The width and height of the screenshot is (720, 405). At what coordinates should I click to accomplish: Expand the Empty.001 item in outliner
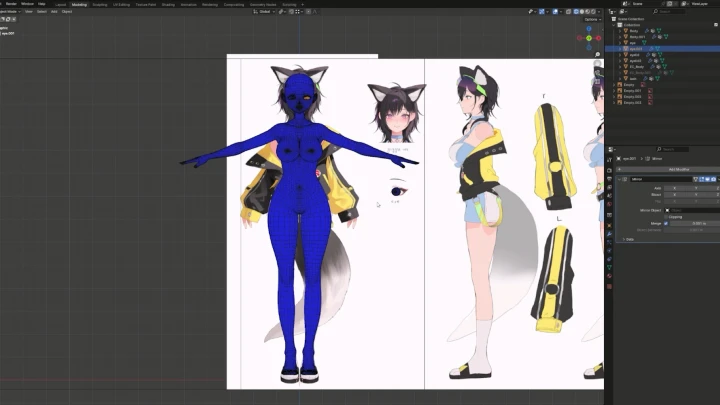[x=614, y=91]
